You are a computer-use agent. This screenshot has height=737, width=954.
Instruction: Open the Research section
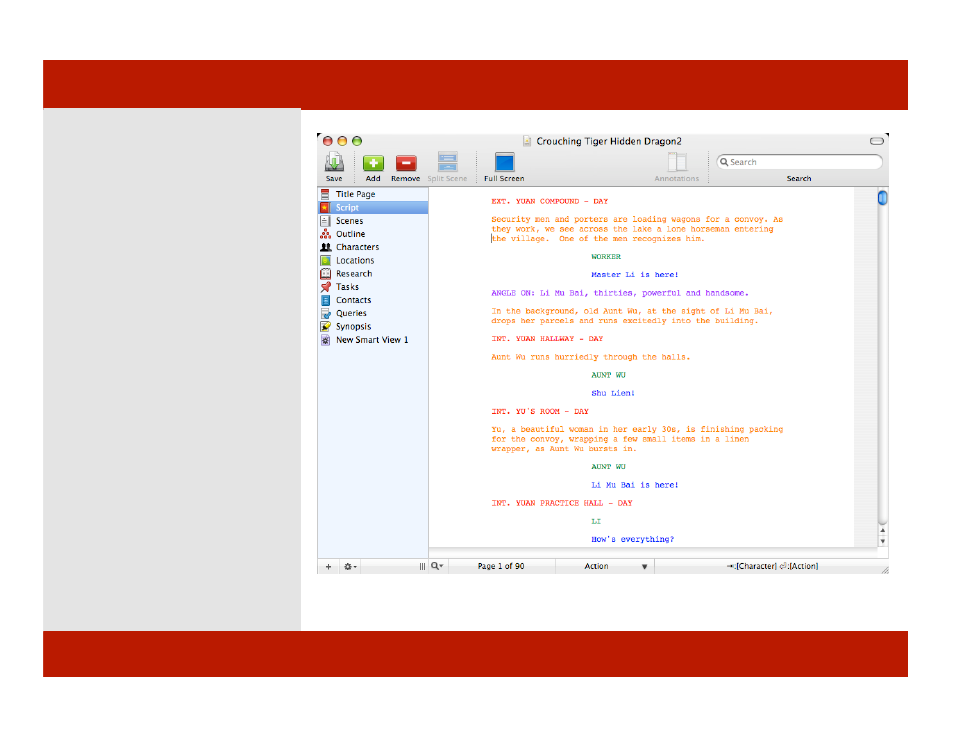click(x=373, y=274)
